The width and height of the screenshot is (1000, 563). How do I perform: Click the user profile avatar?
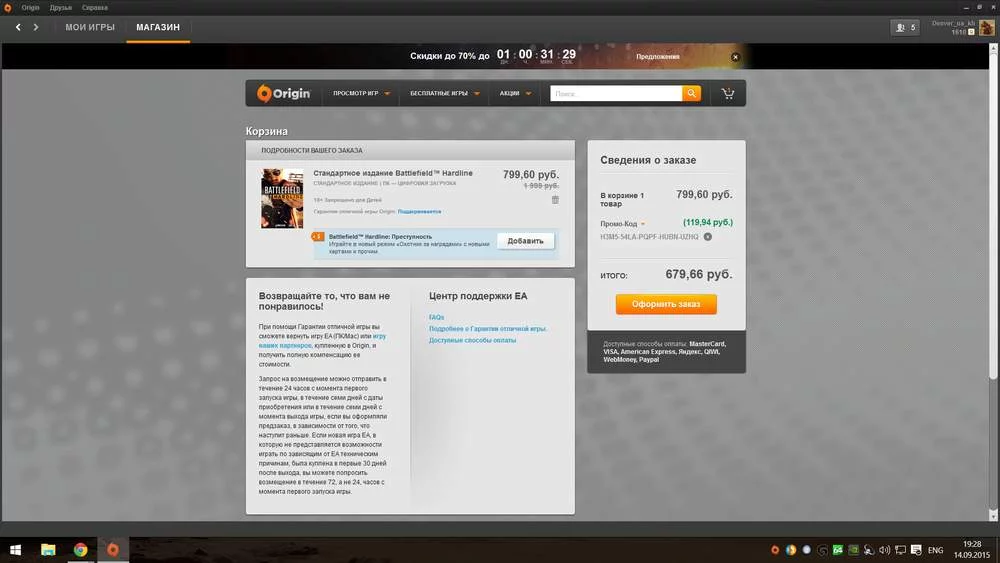[986, 27]
